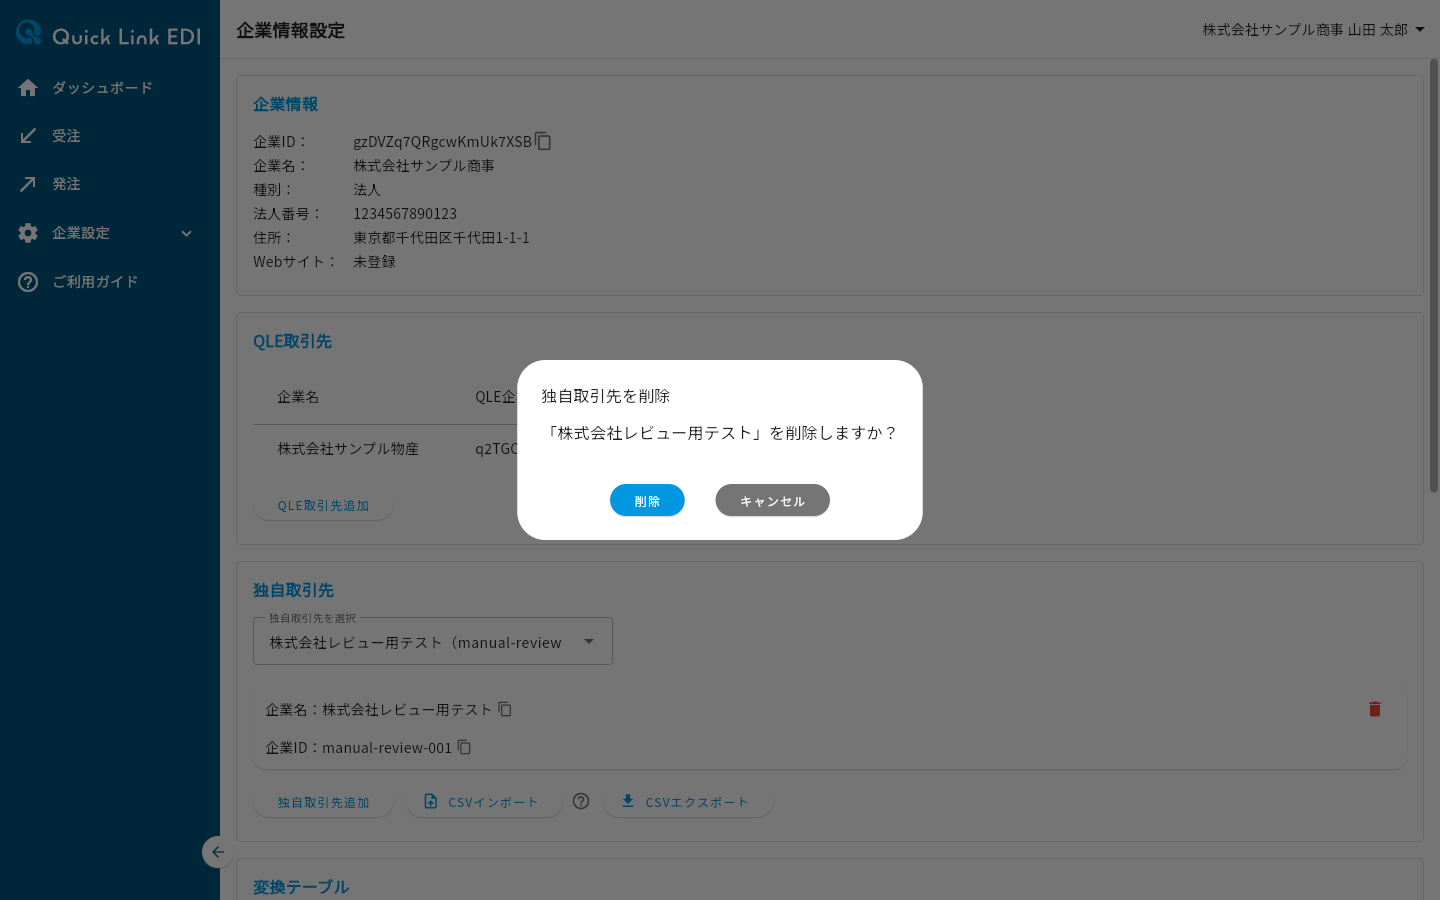Click the QLE取引先追加 button
Viewport: 1440px width, 900px height.
(323, 505)
